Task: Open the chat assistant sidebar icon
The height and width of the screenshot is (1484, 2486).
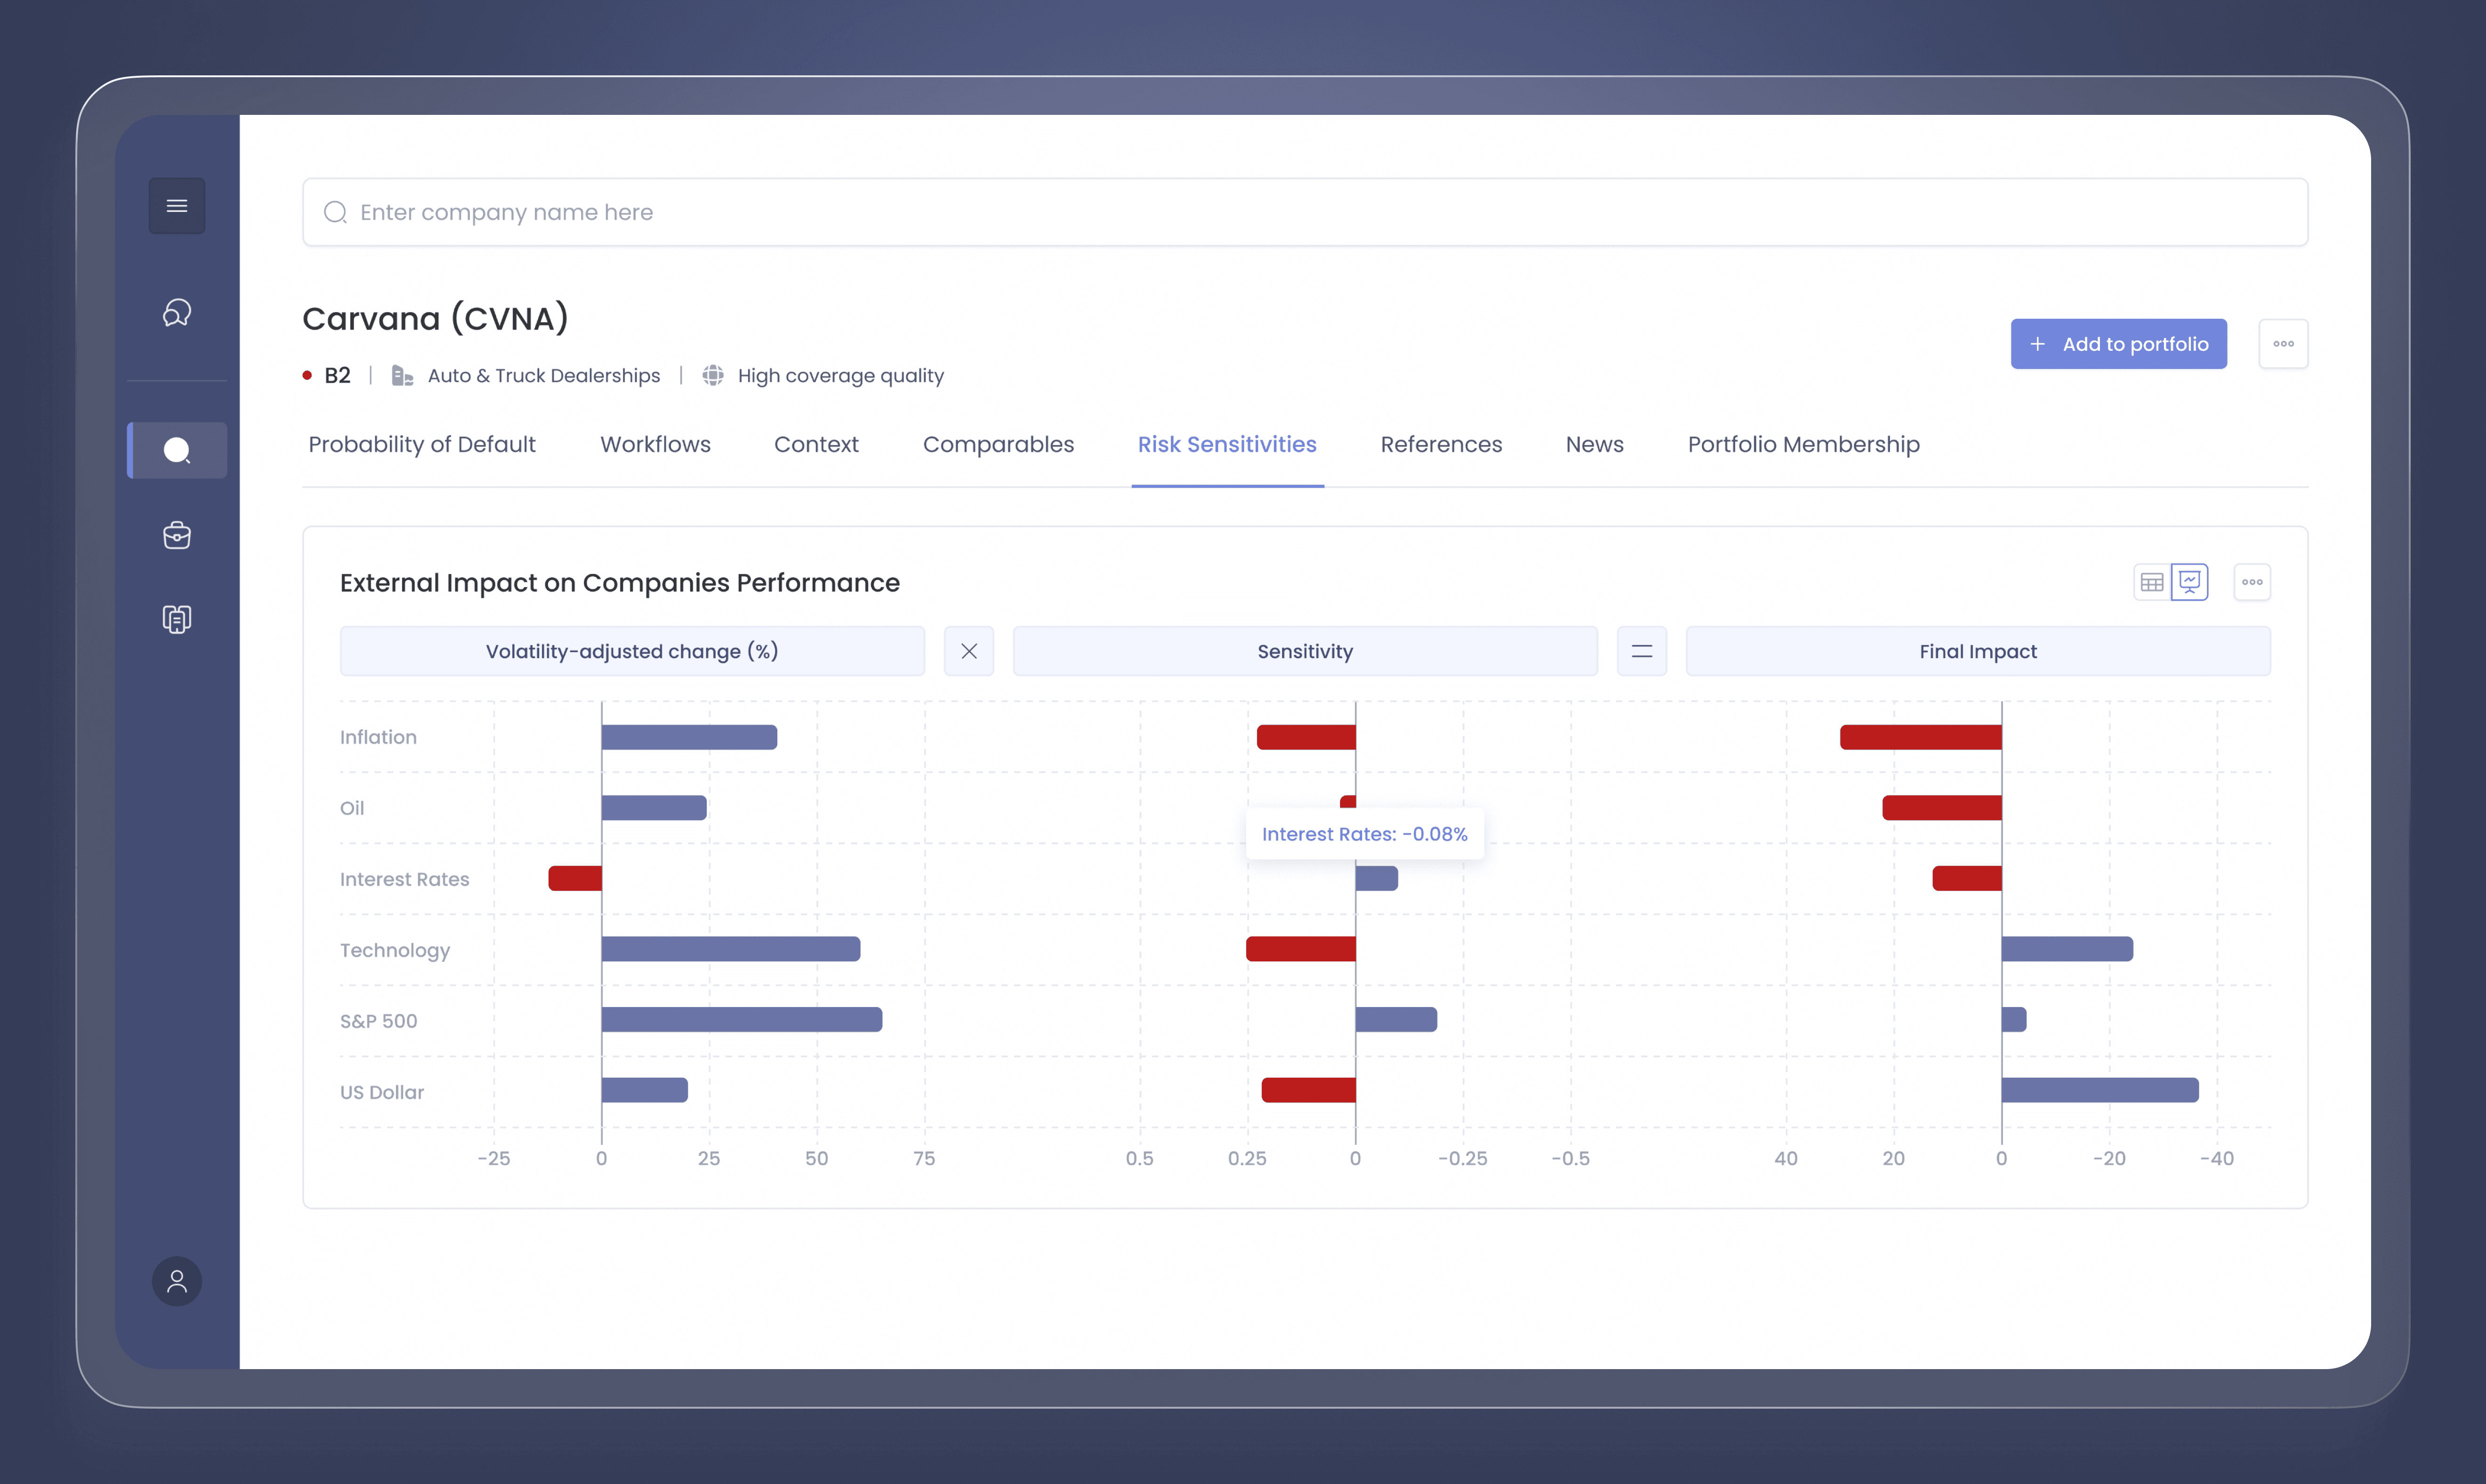Action: click(177, 313)
